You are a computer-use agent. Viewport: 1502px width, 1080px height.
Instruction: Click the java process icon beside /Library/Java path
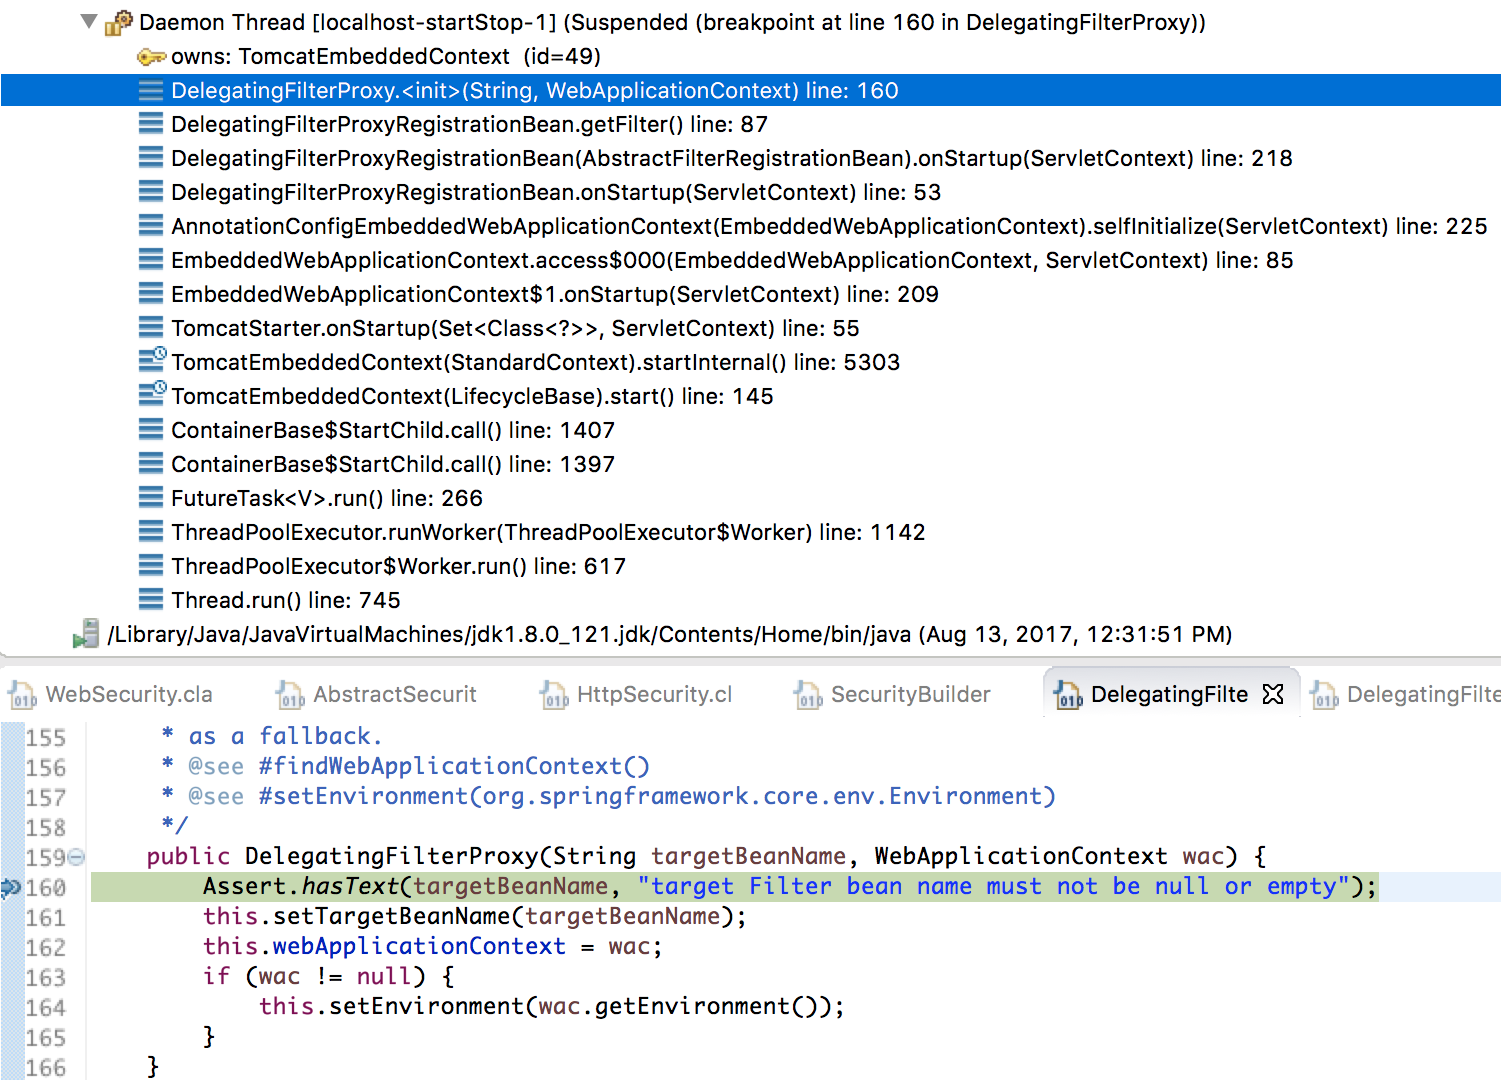[x=86, y=634]
